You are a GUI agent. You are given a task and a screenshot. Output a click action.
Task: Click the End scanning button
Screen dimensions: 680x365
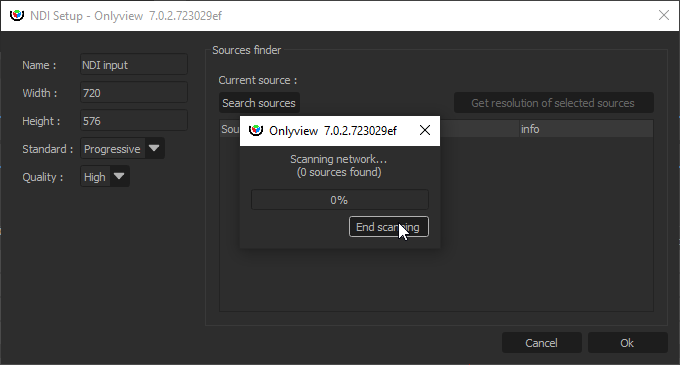pyautogui.click(x=389, y=227)
